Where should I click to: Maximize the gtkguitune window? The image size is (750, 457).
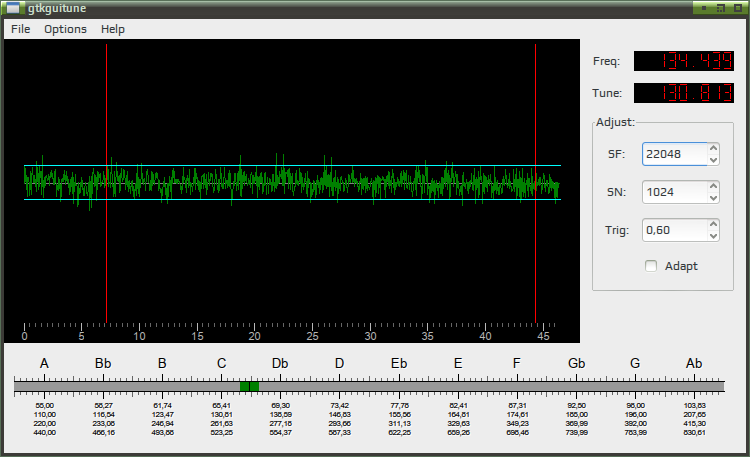pyautogui.click(x=721, y=8)
